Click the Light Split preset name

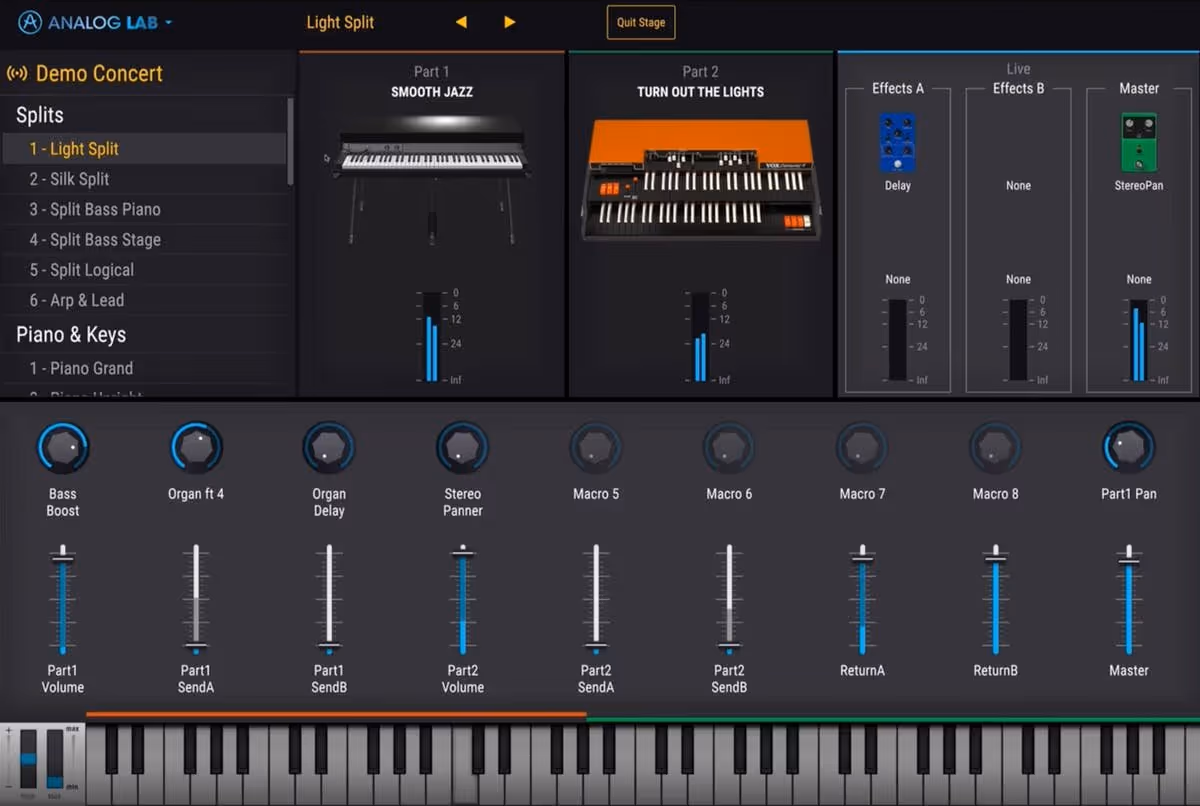coord(340,22)
